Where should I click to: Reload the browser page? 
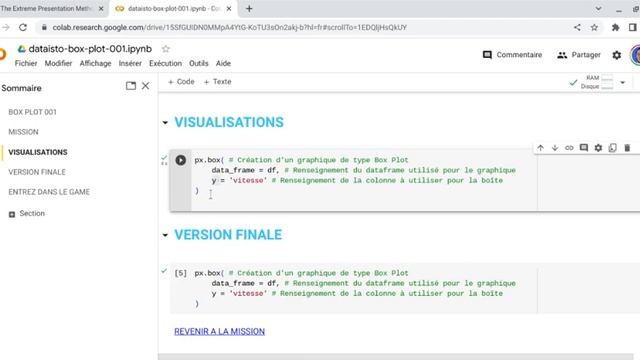pyautogui.click(x=23, y=27)
